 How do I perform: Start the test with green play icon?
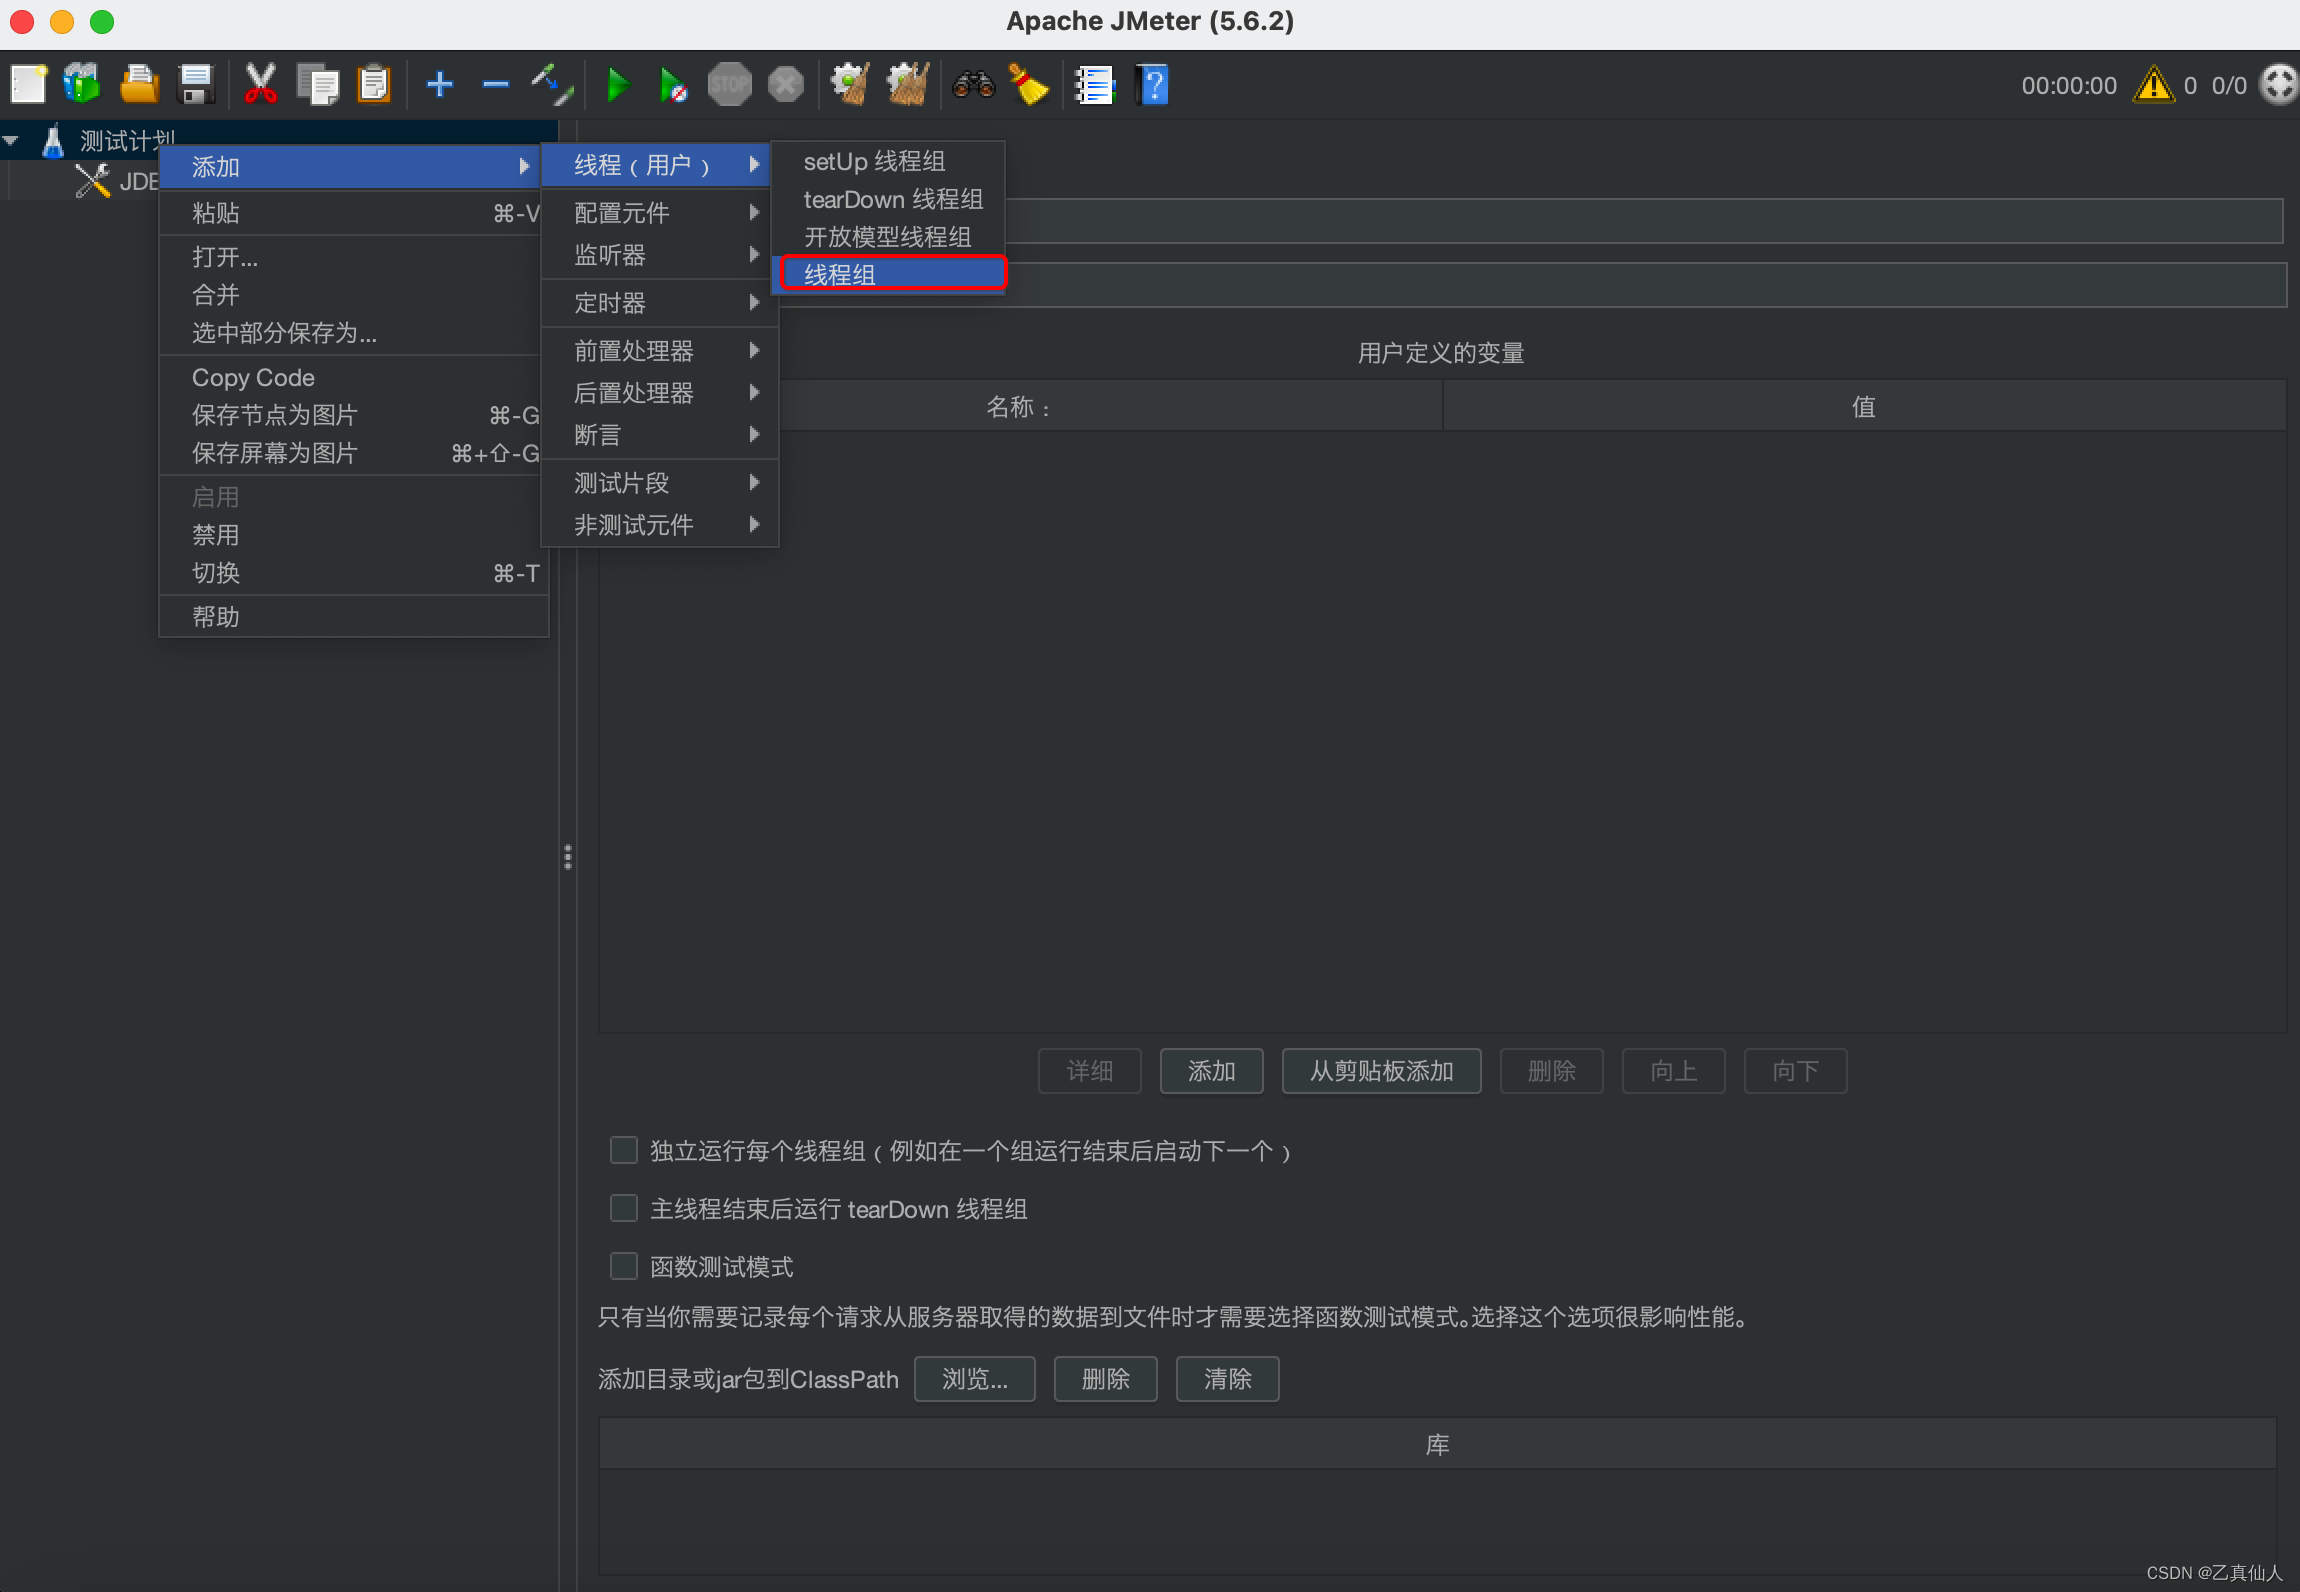pos(618,84)
